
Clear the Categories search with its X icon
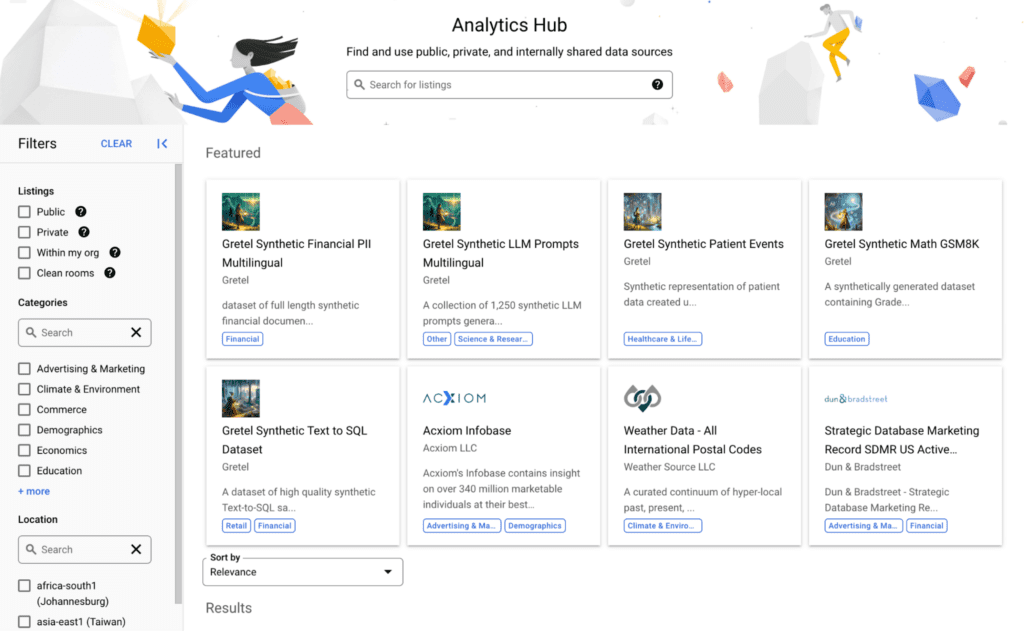click(x=135, y=332)
